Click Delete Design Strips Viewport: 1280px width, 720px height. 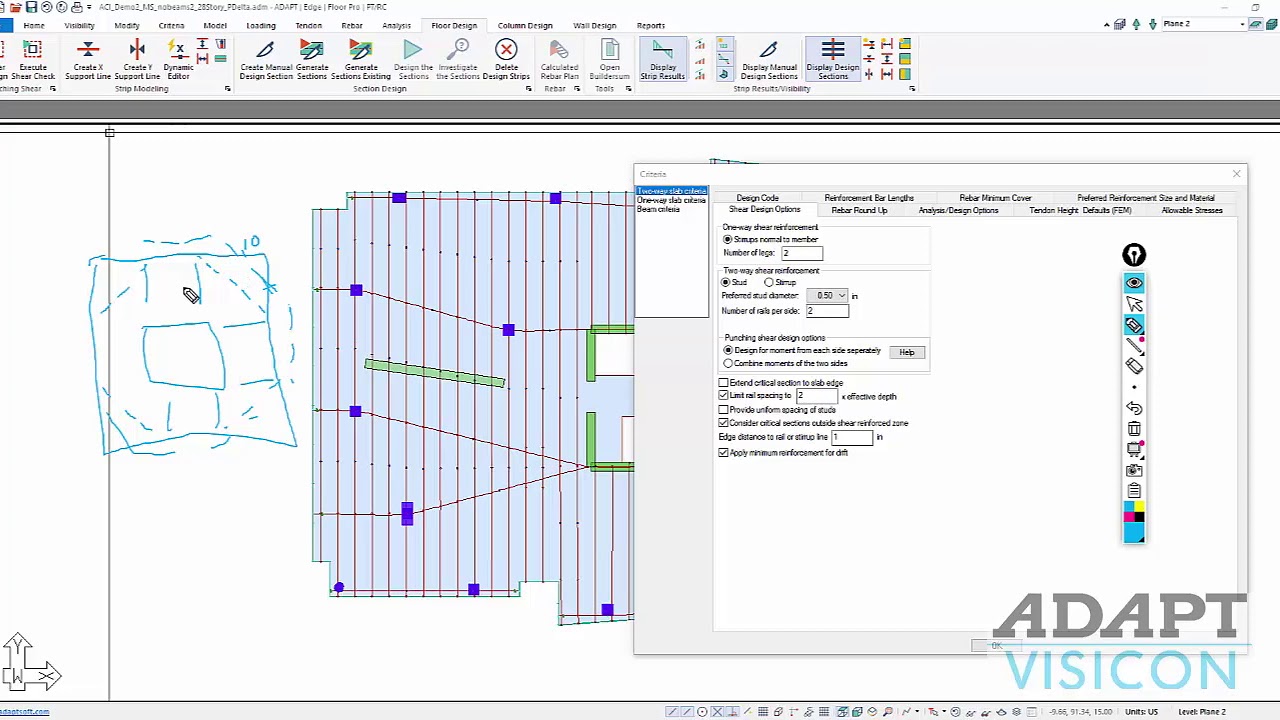pos(506,60)
